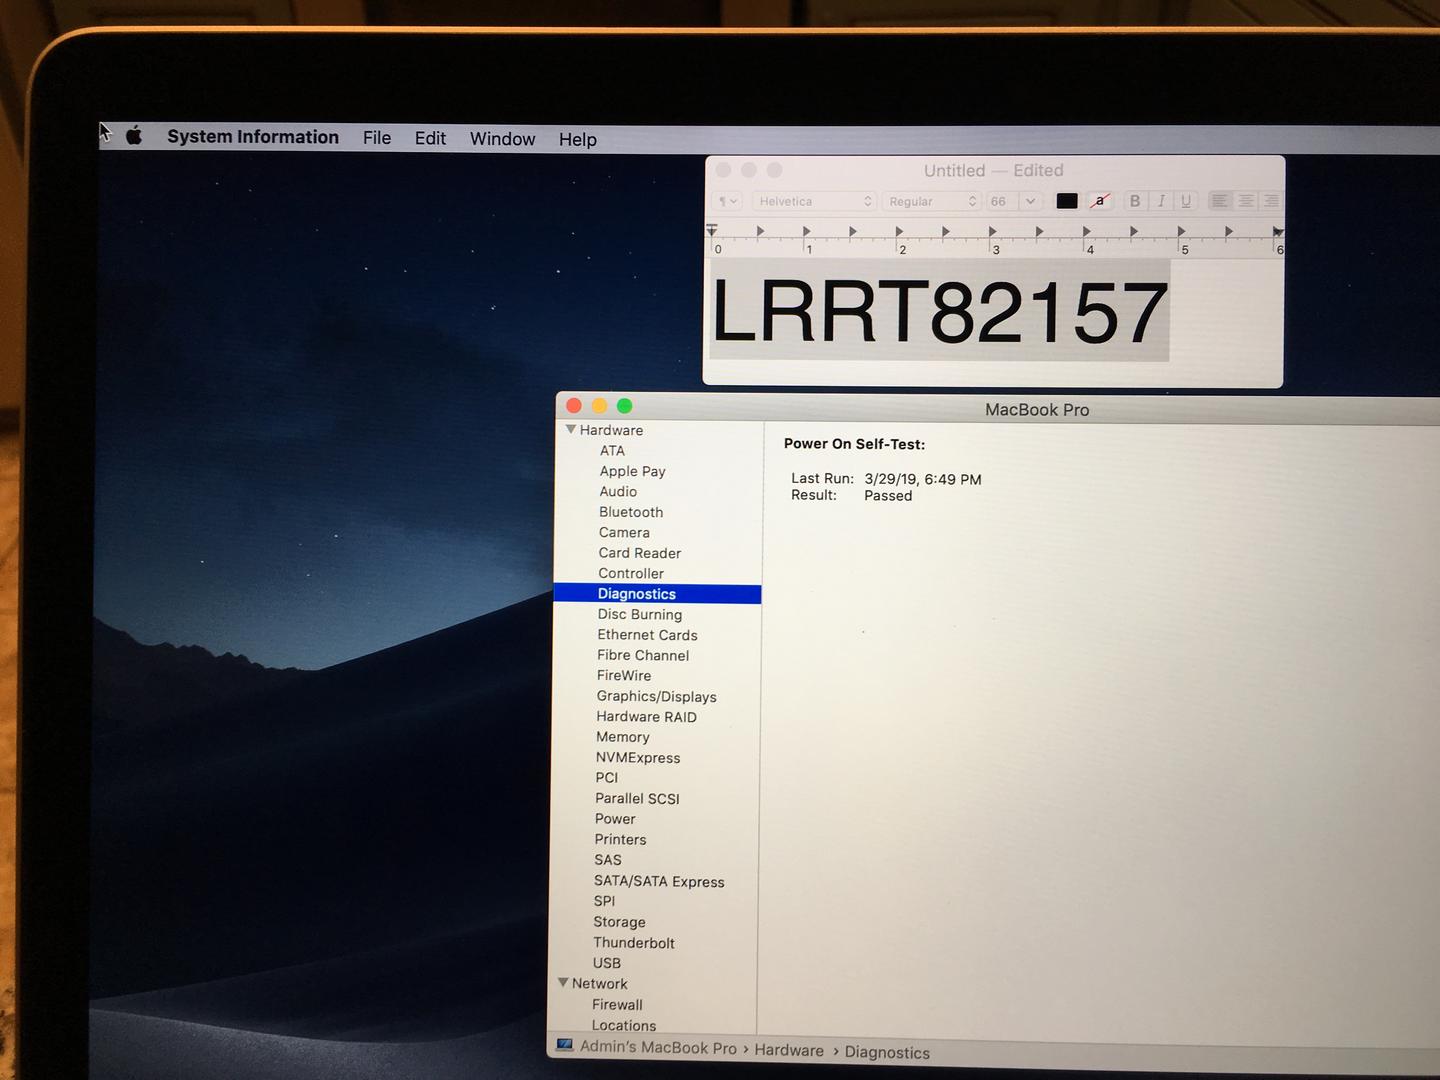Open paragraph styles dropdown in TextEdit
The image size is (1440, 1080).
[728, 201]
